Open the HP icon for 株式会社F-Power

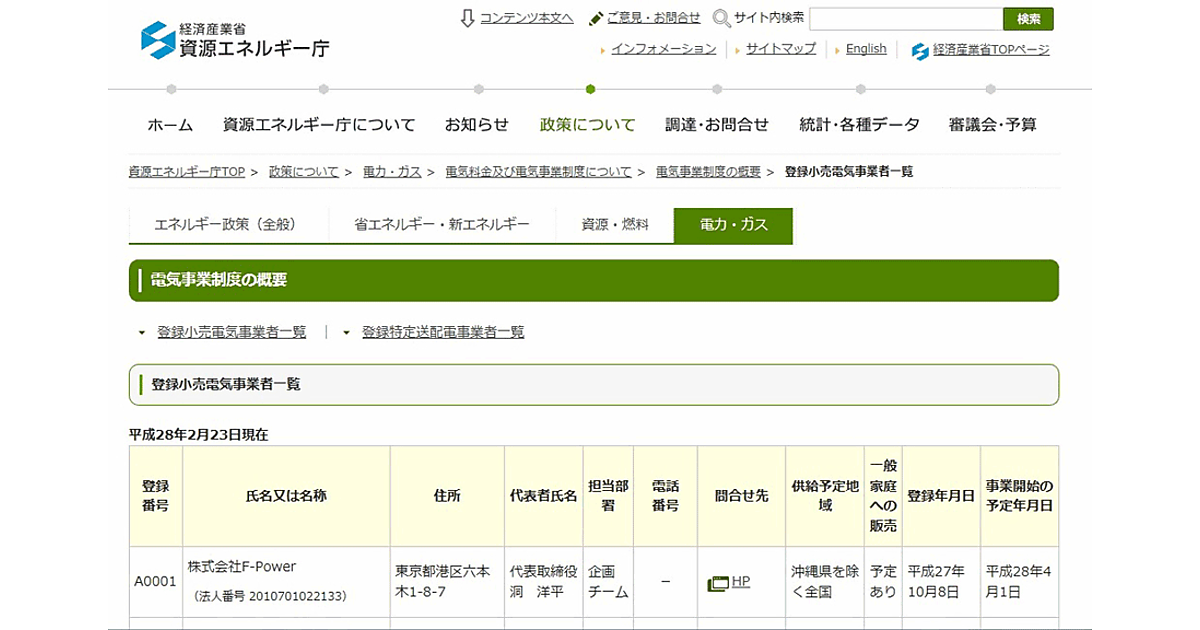pos(719,583)
